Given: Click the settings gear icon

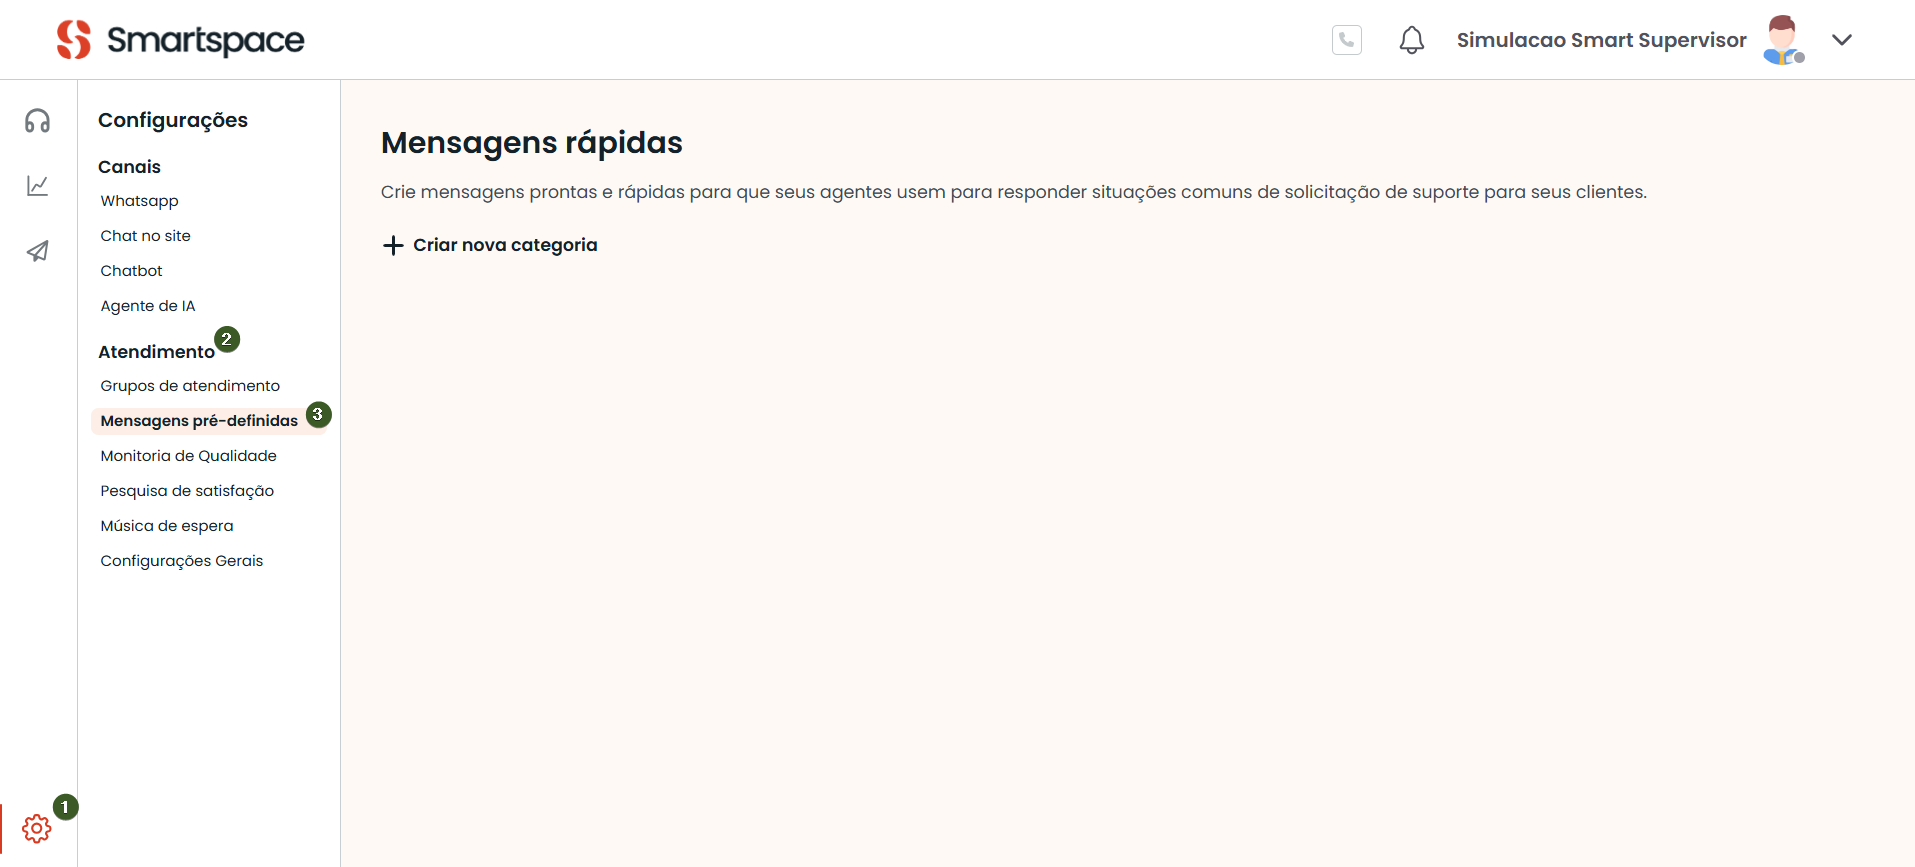Looking at the screenshot, I should pos(37,828).
